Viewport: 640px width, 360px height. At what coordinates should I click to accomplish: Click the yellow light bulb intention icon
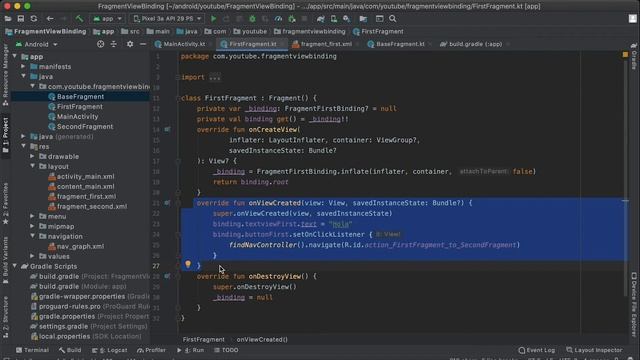pyautogui.click(x=188, y=264)
